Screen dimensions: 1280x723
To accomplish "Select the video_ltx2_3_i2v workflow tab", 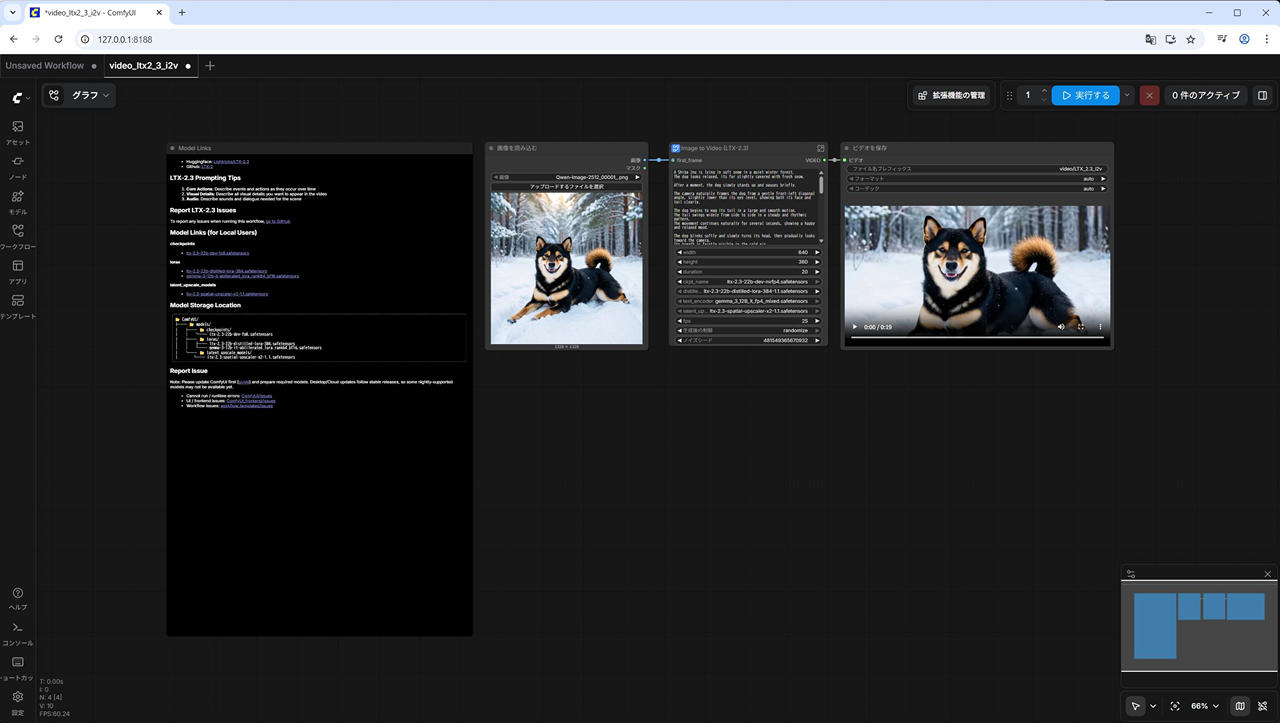I will coord(143,66).
